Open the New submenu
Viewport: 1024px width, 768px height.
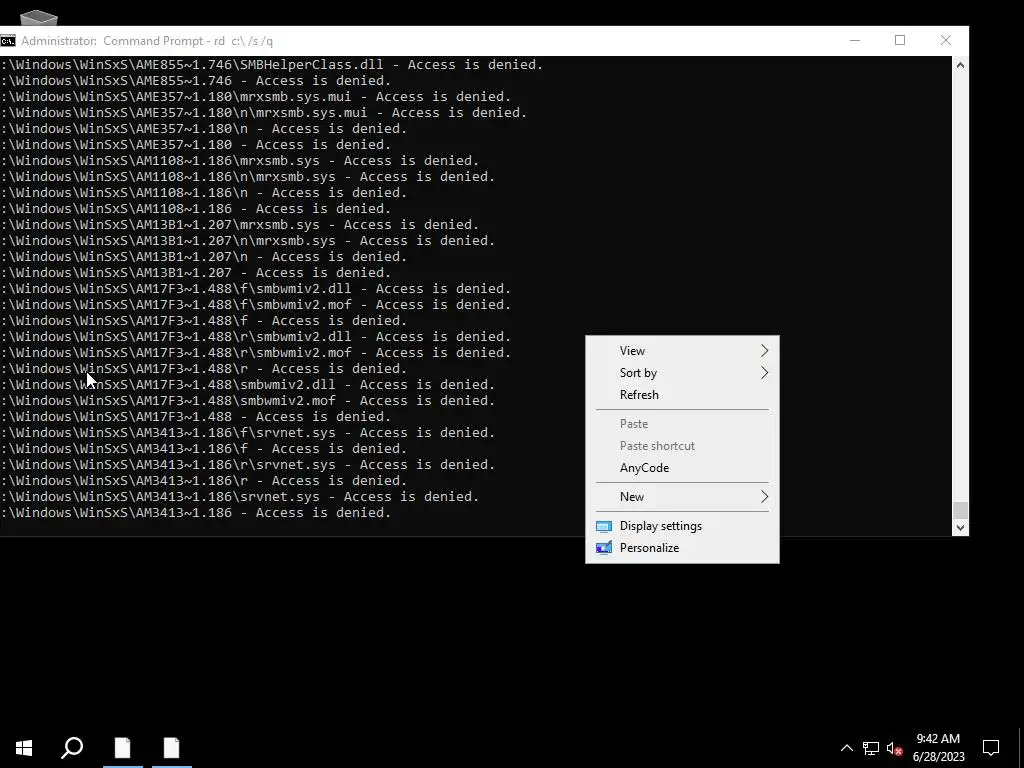coord(682,497)
